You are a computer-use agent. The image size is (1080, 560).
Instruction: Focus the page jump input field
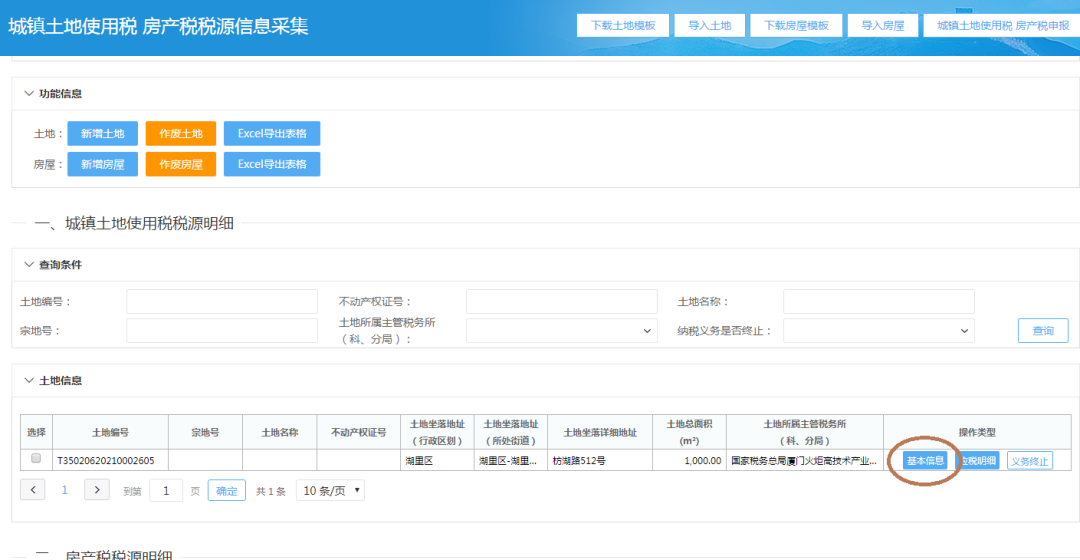pyautogui.click(x=166, y=490)
